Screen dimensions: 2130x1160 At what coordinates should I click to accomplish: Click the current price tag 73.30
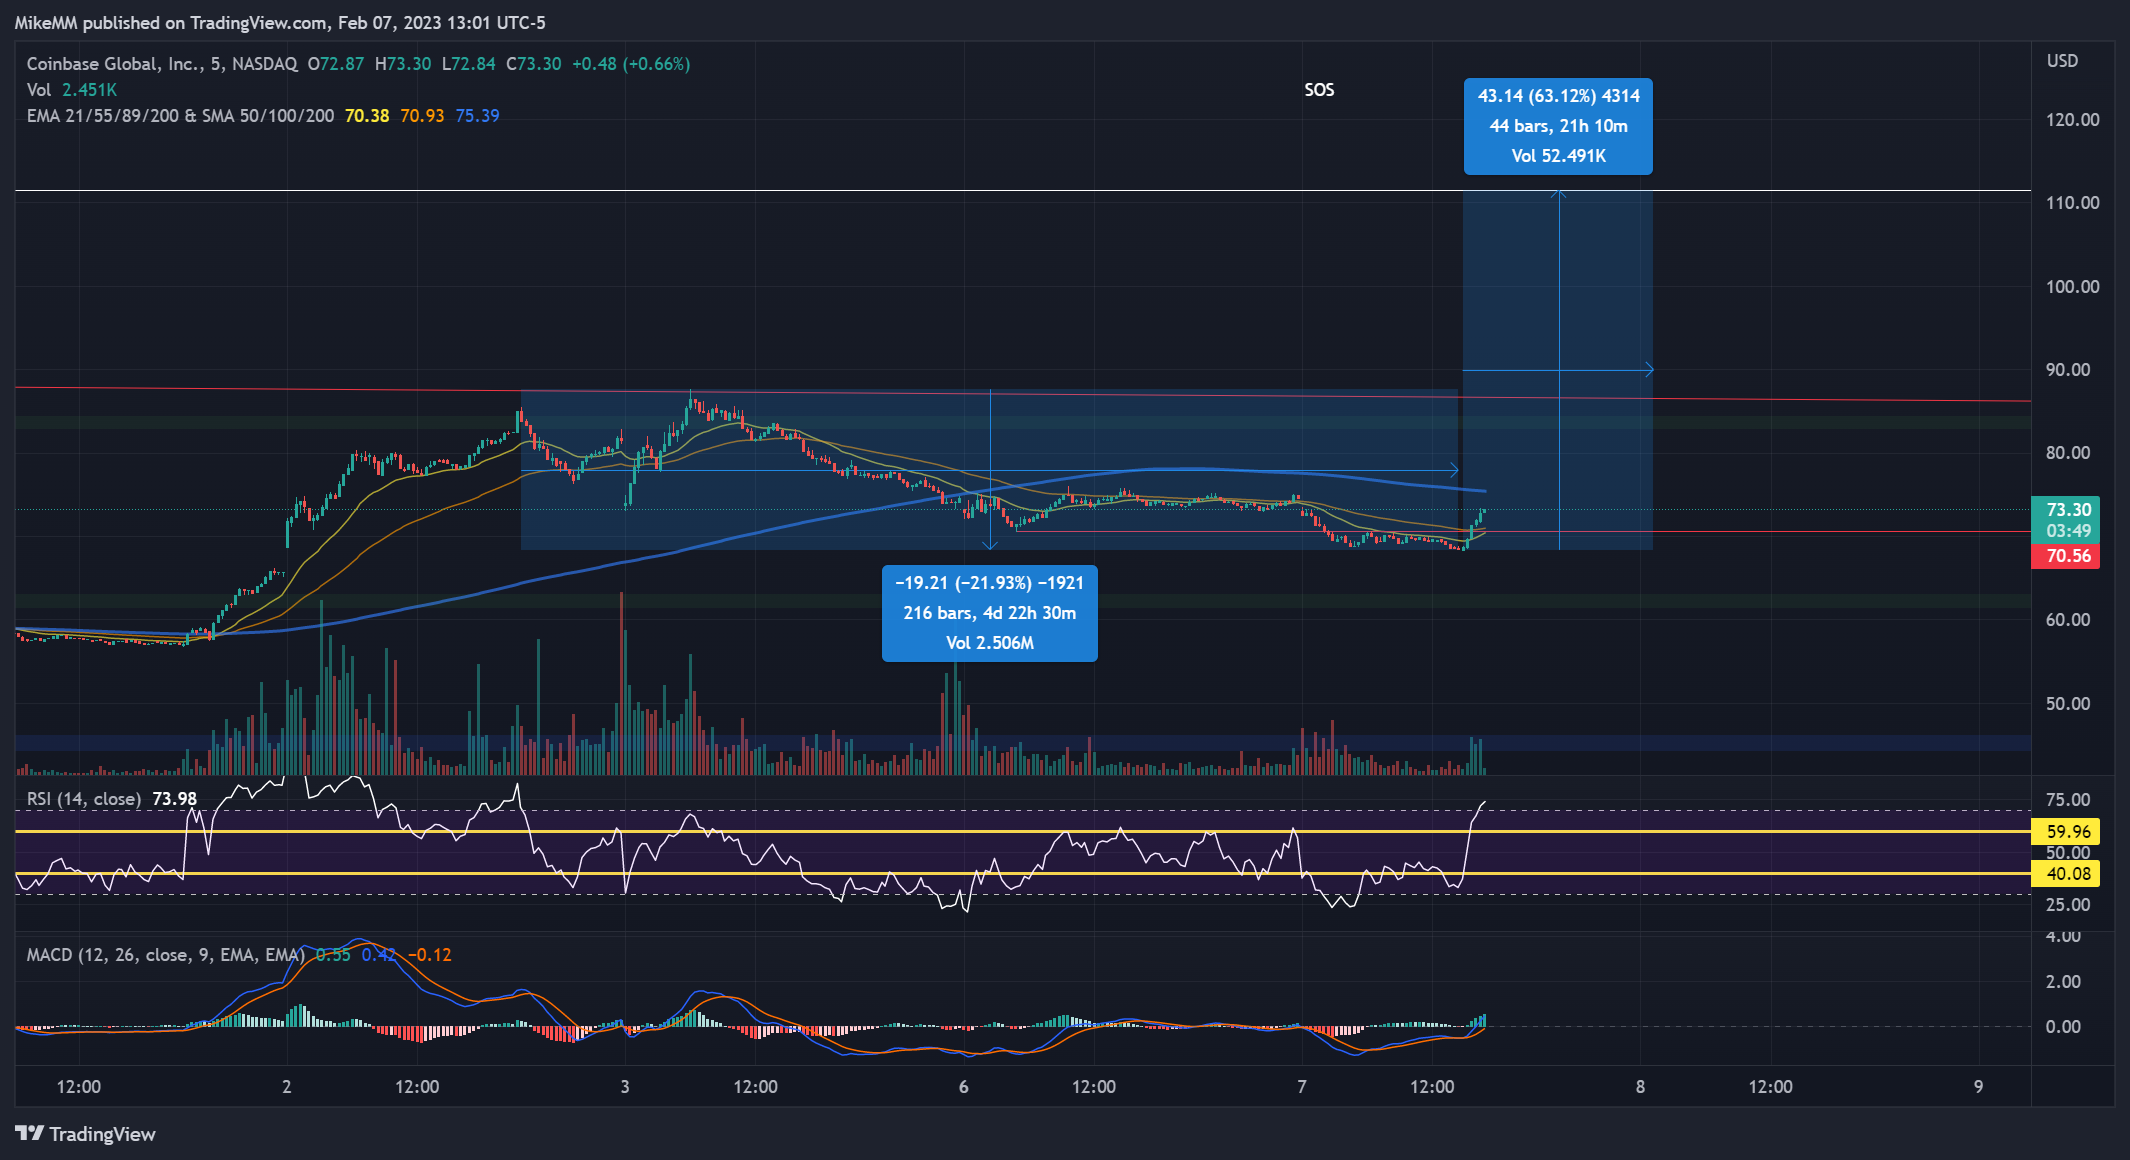pyautogui.click(x=2067, y=510)
